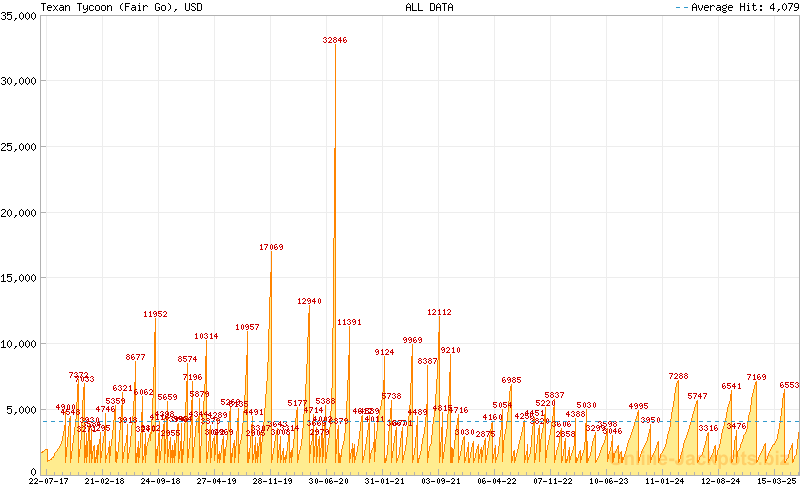Screen dimensions: 800x490
Task: Click the 22-07-17 start date label
Action: pyautogui.click(x=48, y=481)
